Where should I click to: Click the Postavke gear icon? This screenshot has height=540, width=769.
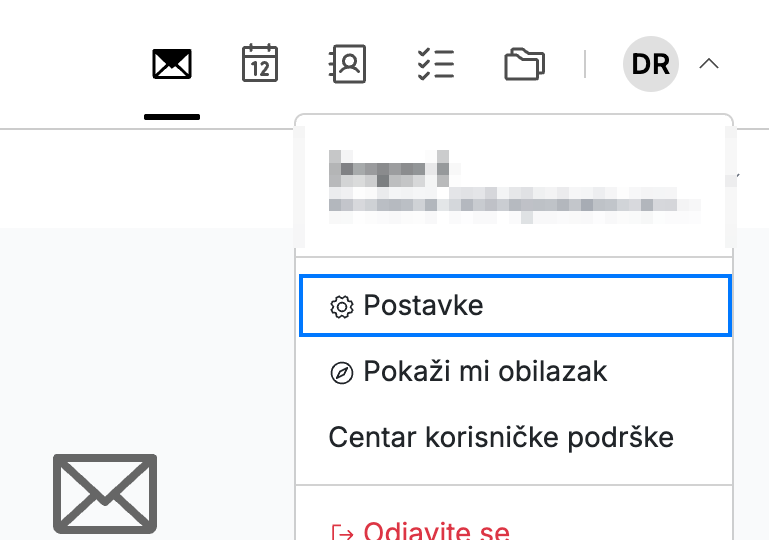click(x=342, y=307)
